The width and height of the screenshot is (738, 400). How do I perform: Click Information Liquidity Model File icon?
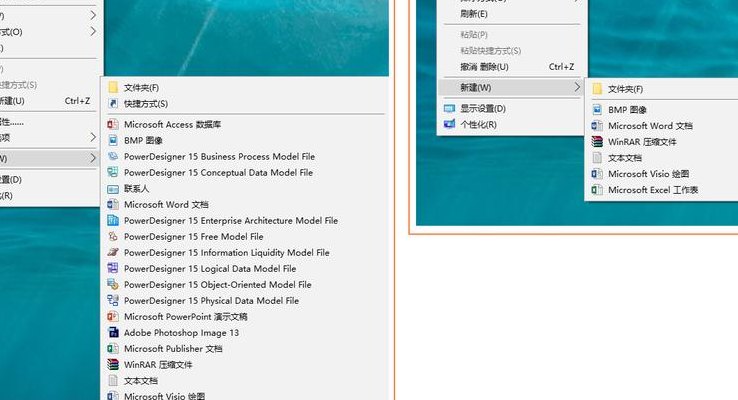coord(113,252)
